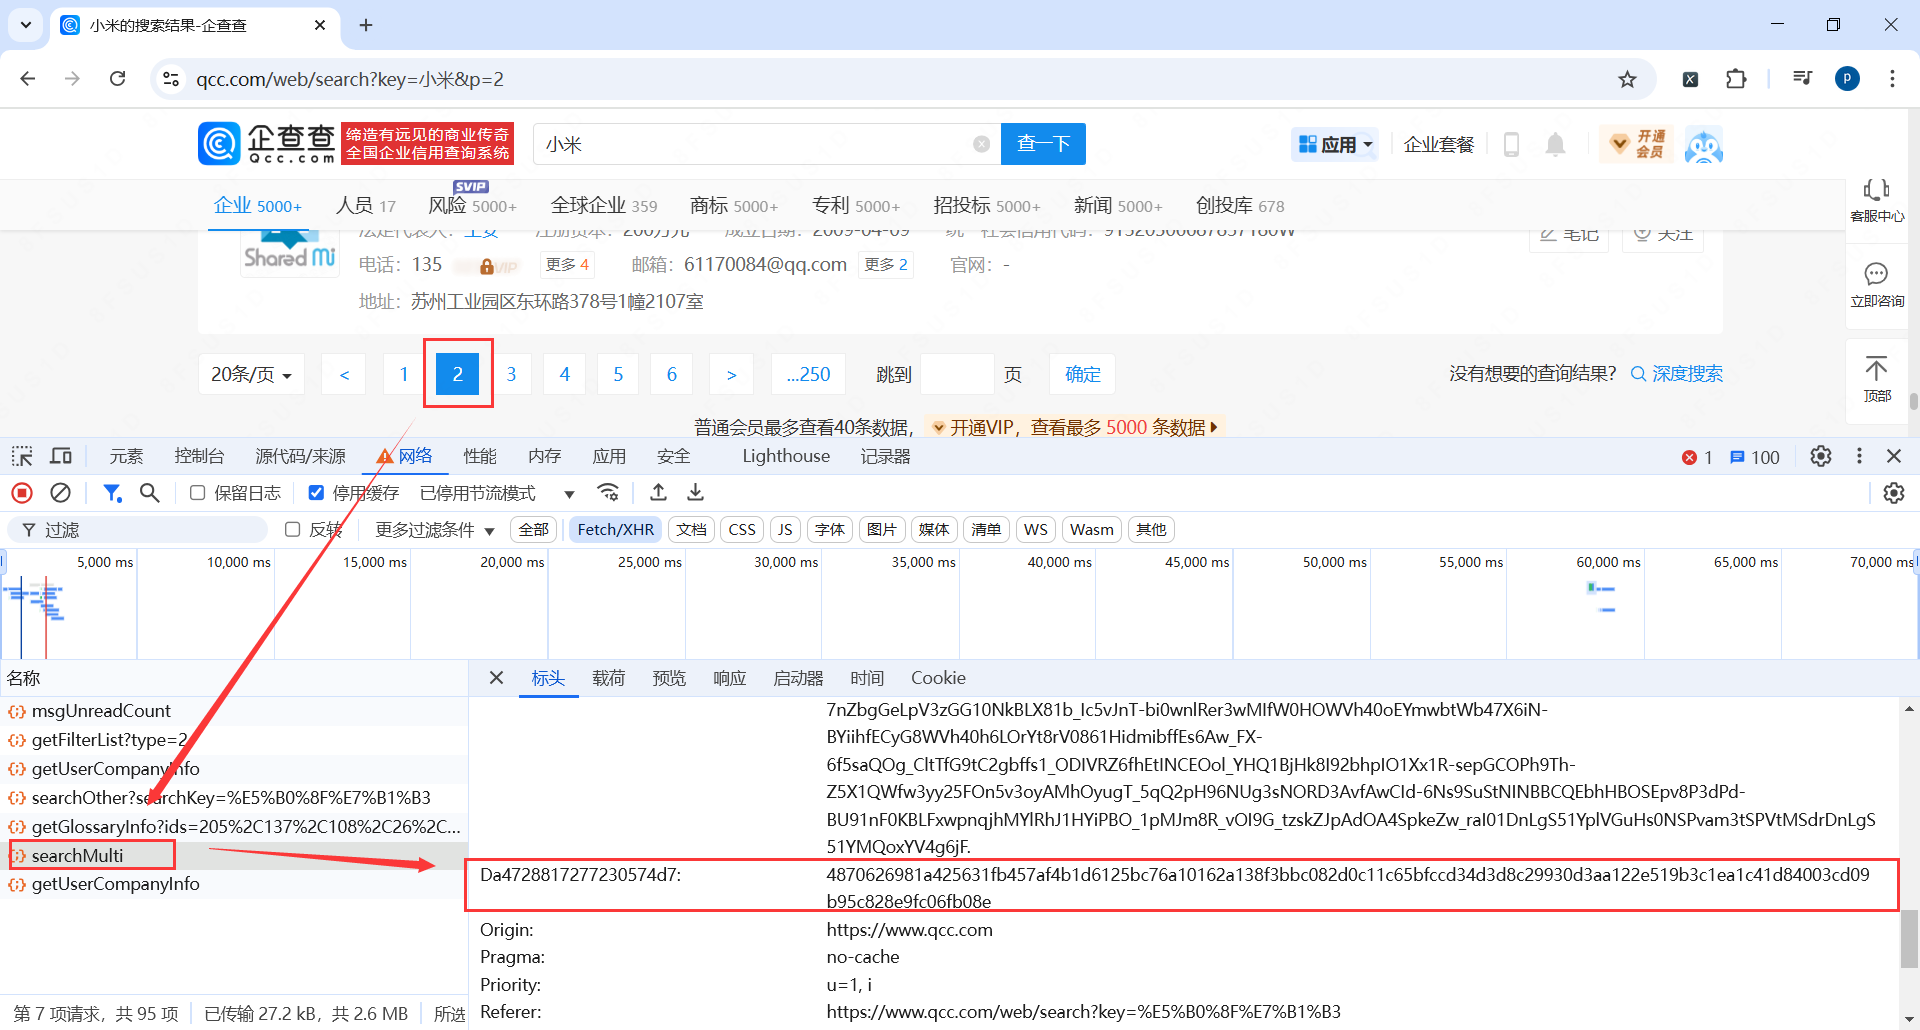Focus the network 过滤 text field
Image resolution: width=1920 pixels, height=1030 pixels.
click(x=138, y=530)
